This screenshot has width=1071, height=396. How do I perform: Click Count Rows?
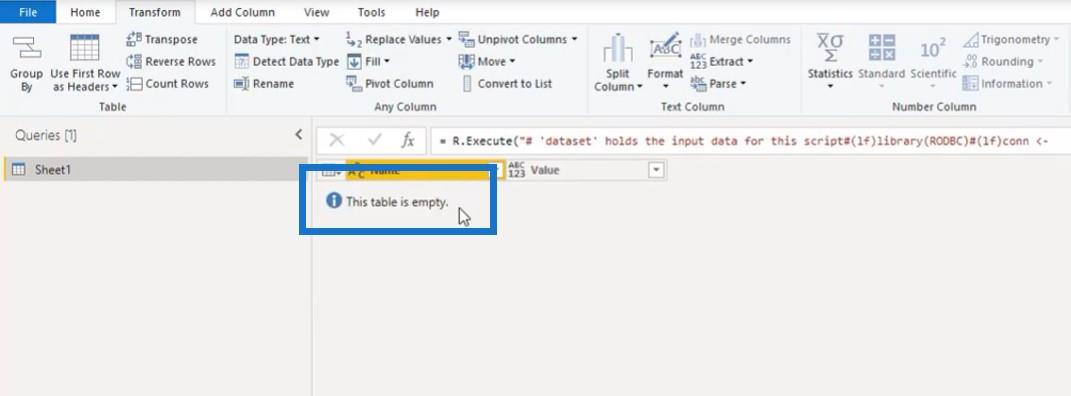[167, 83]
